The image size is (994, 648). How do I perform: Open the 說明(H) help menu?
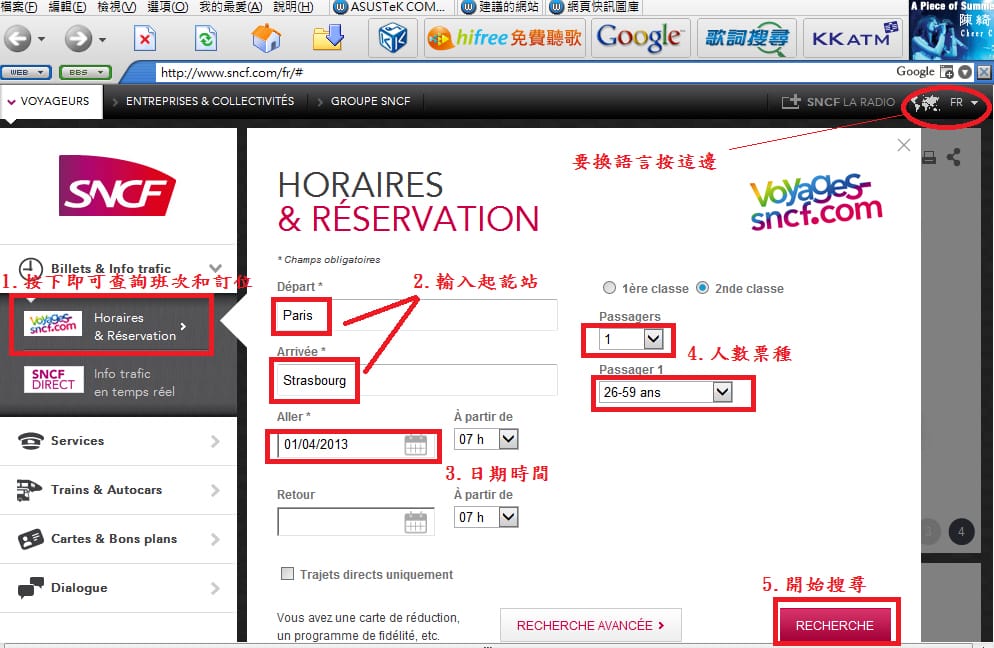click(x=293, y=7)
